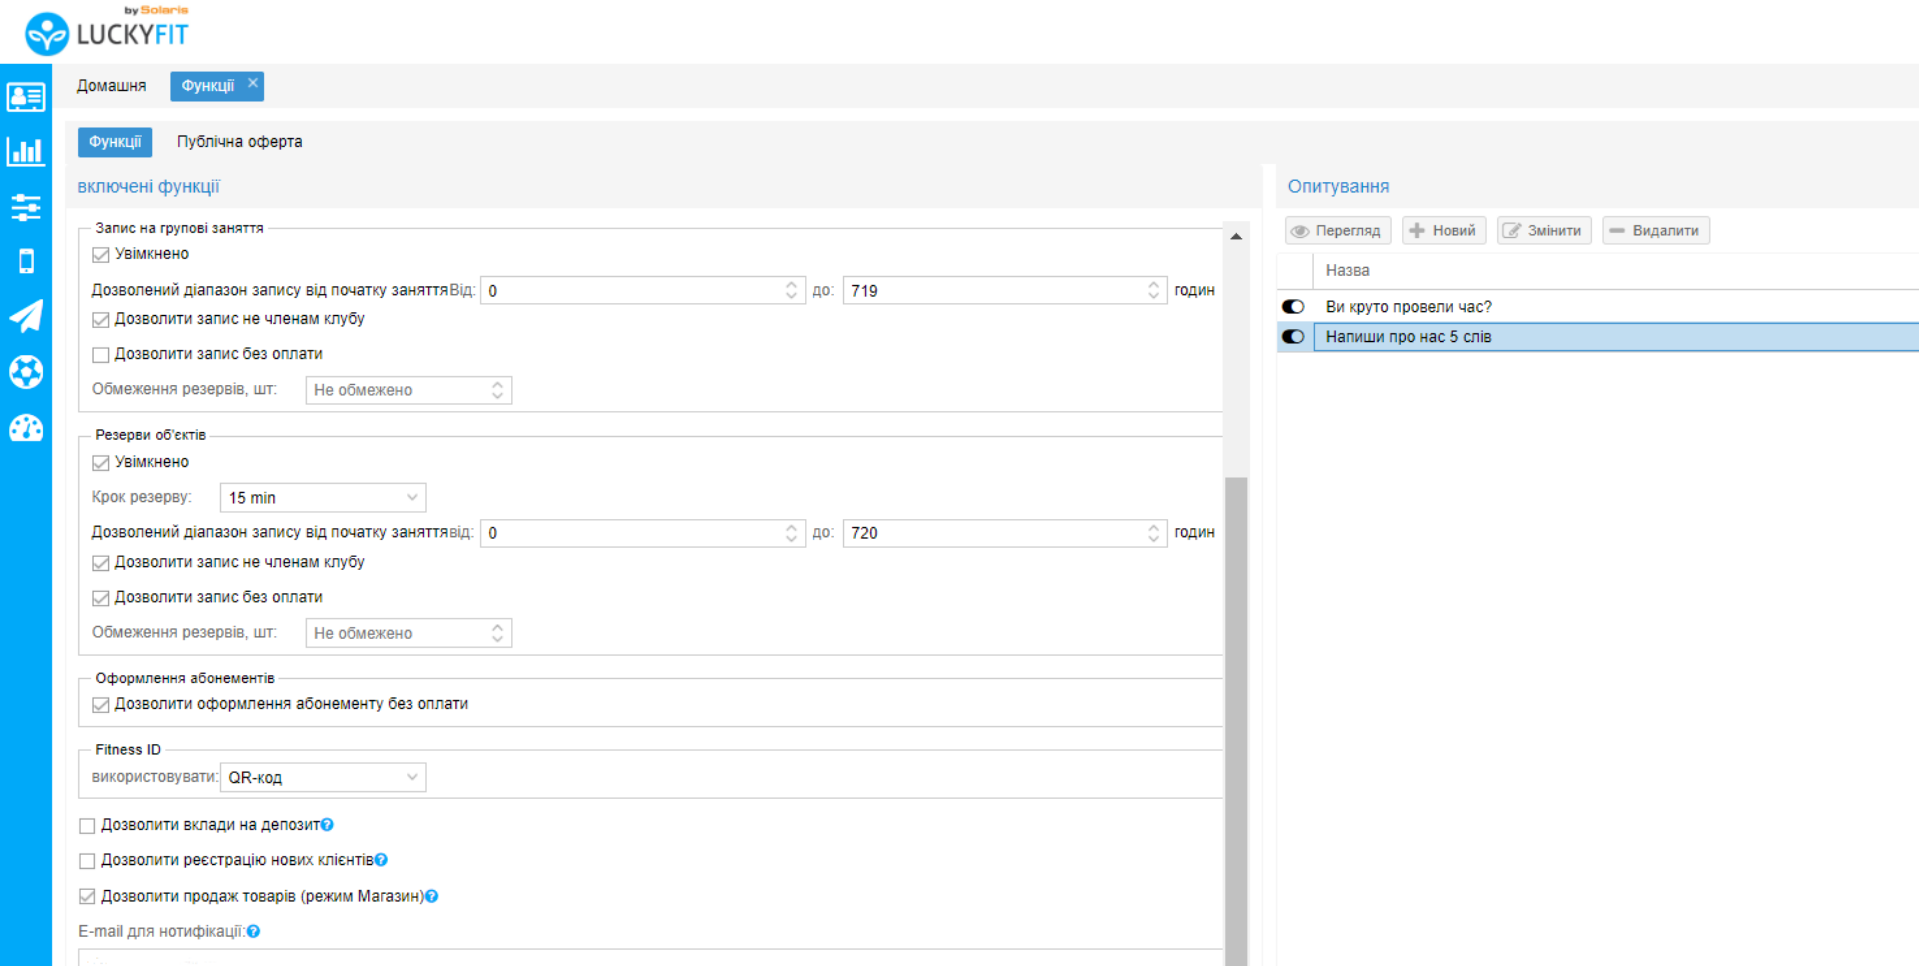Select the Функції sub-tab
The image size is (1919, 966).
tap(115, 142)
